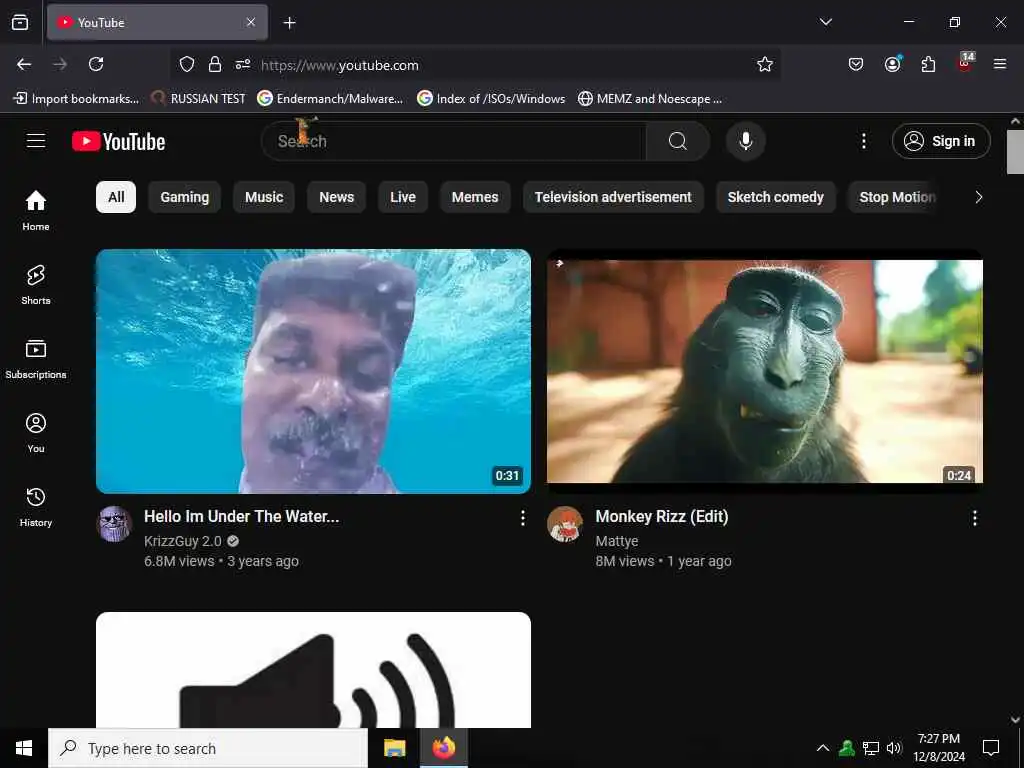Click Mattye channel avatar
This screenshot has height=768, width=1024.
click(x=565, y=524)
